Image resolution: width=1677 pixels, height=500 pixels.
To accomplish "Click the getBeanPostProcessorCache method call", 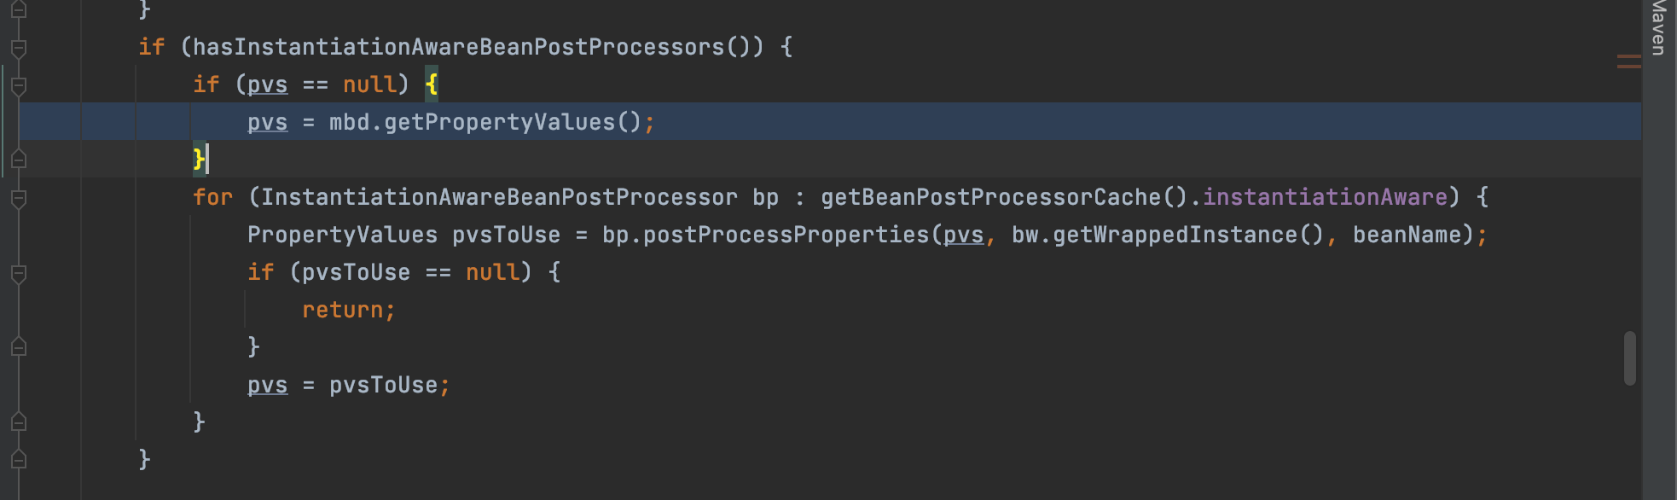I will click(x=990, y=197).
